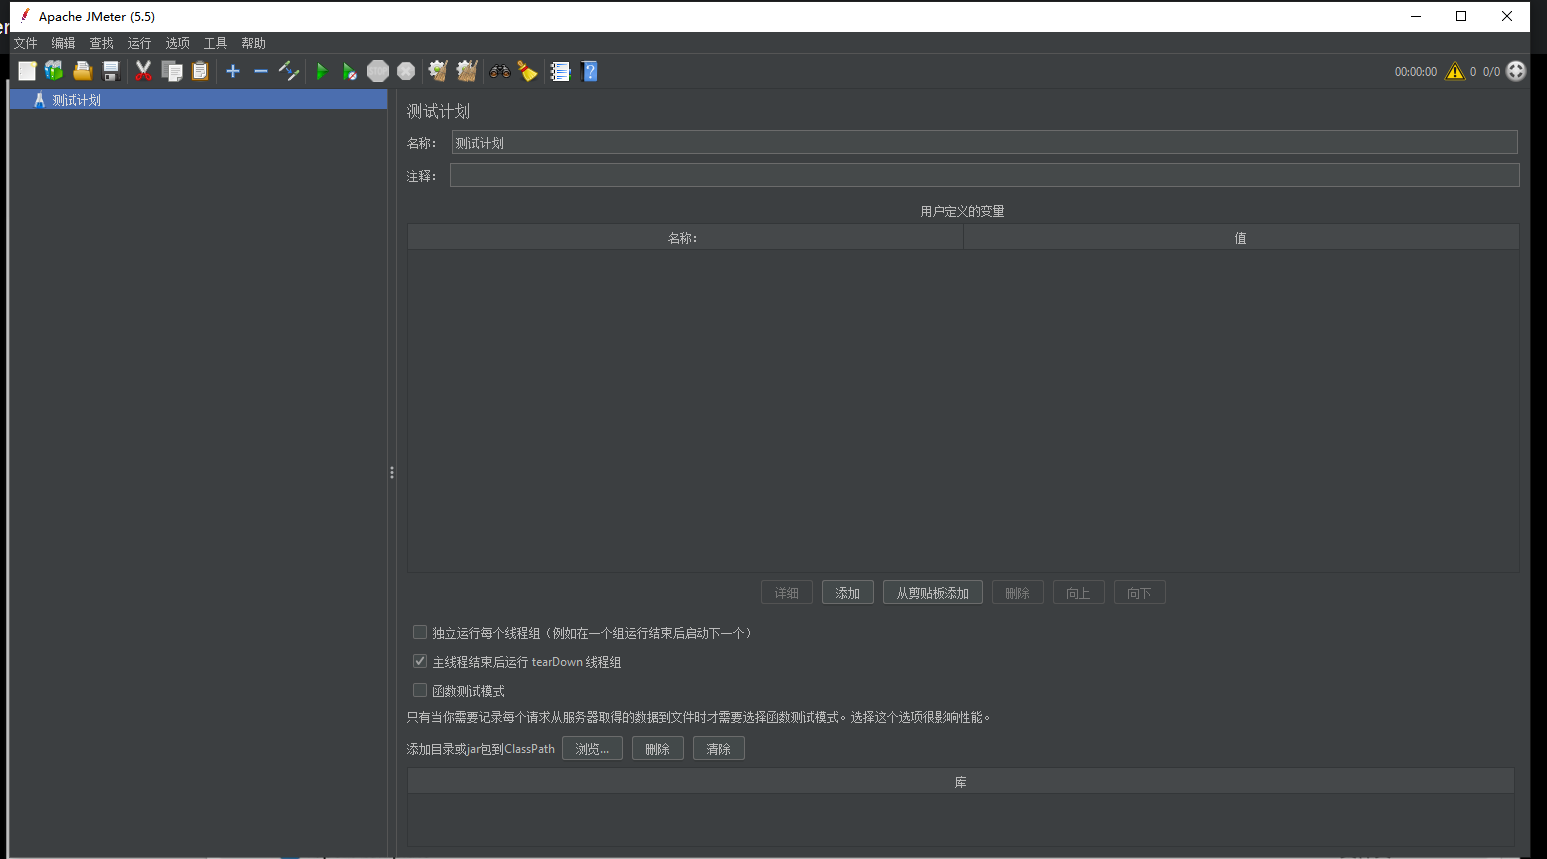The height and width of the screenshot is (859, 1547).
Task: Open Search with binoculars icon
Action: (x=500, y=71)
